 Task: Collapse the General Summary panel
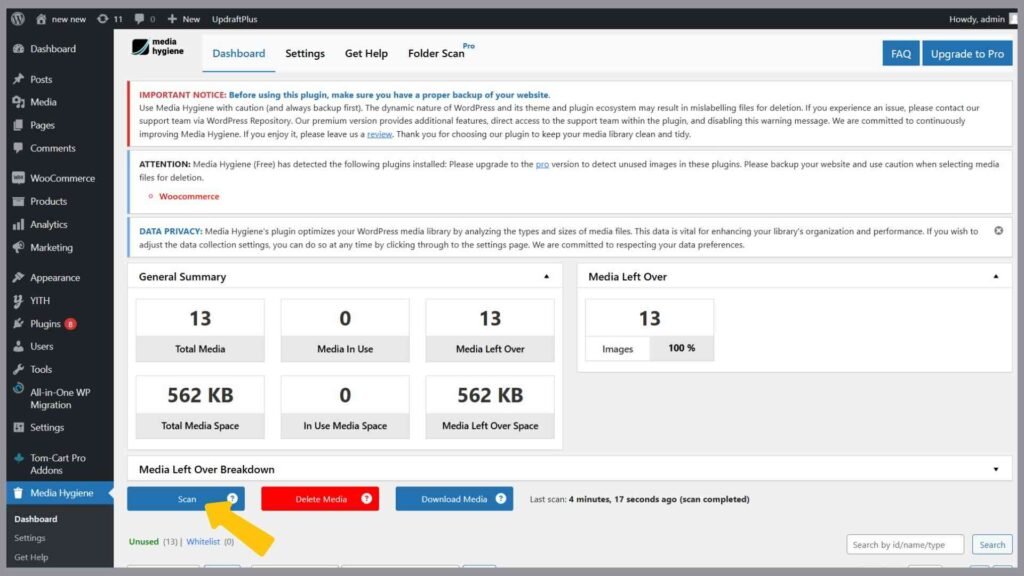(547, 277)
